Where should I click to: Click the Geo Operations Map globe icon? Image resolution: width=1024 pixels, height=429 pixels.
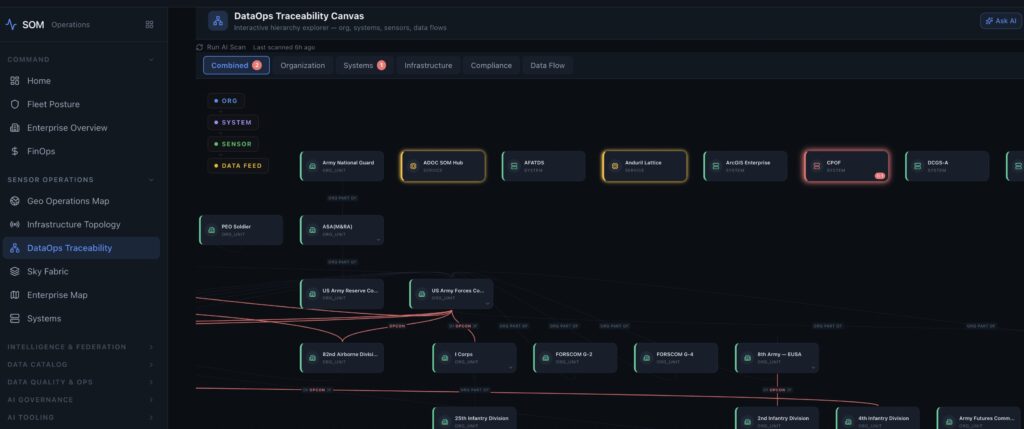(14, 201)
